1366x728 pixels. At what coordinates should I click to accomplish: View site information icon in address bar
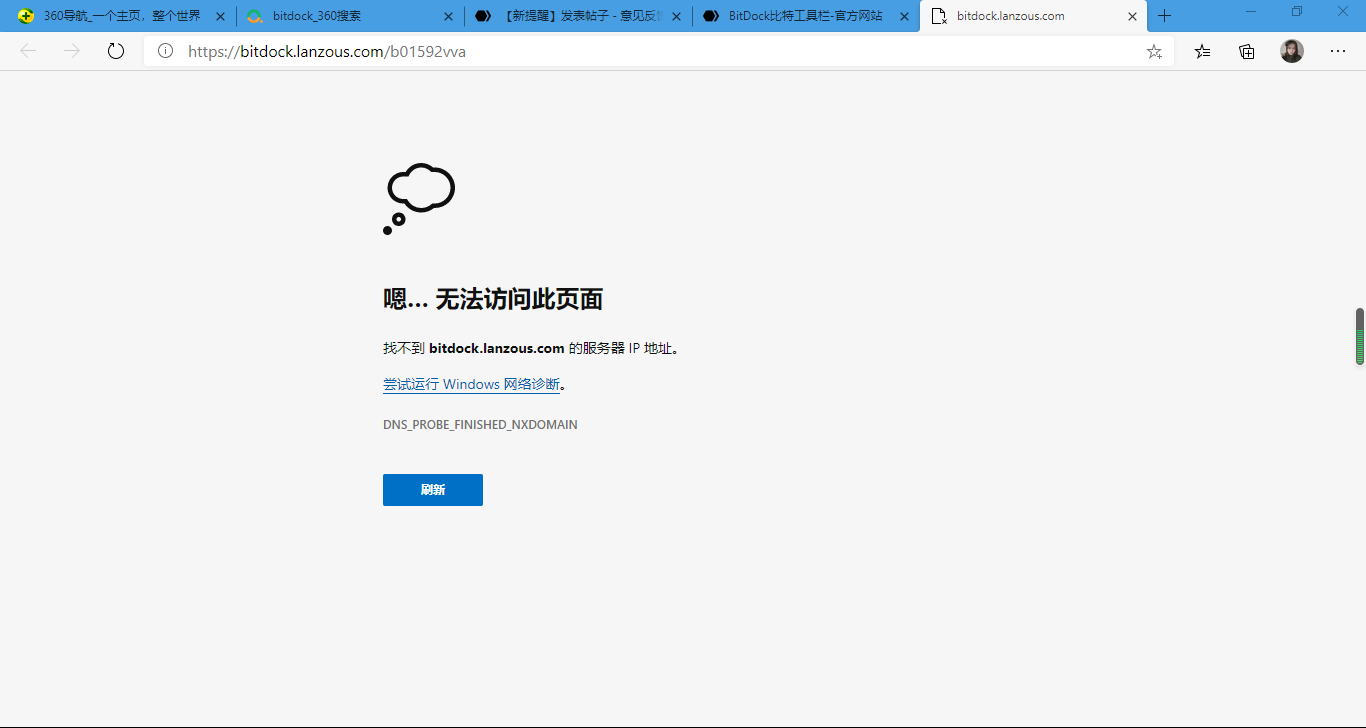pos(166,51)
